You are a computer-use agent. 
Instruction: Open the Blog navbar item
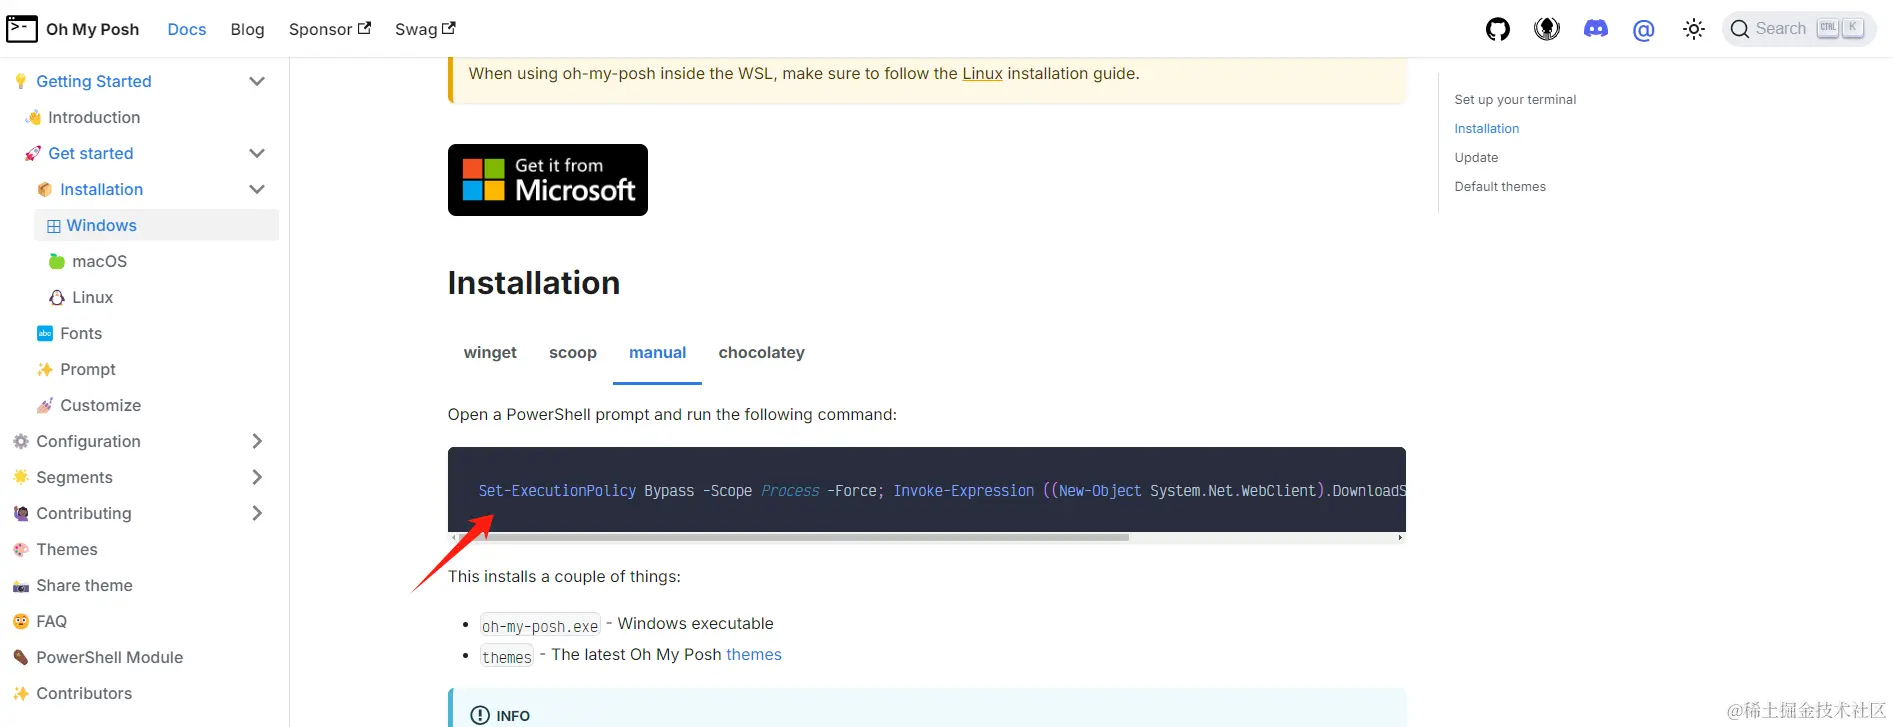click(x=247, y=29)
